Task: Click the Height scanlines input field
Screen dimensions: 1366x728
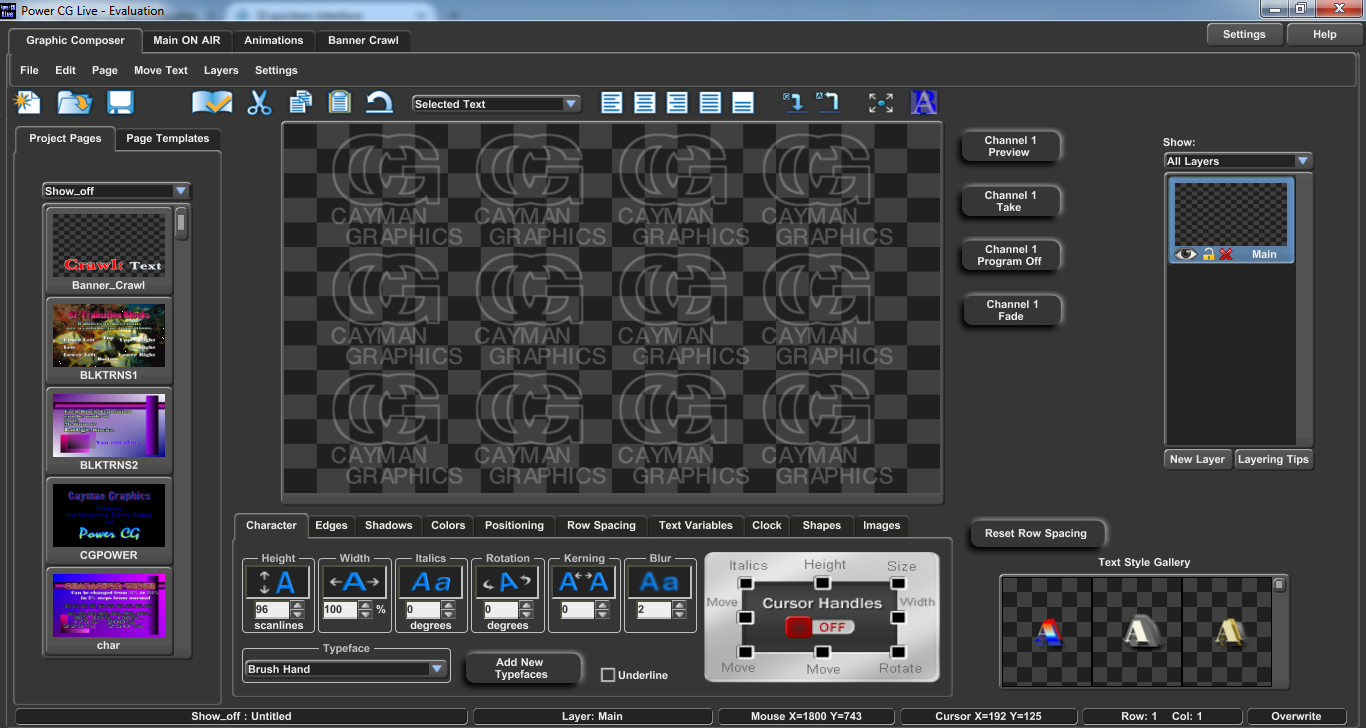Action: coord(271,609)
